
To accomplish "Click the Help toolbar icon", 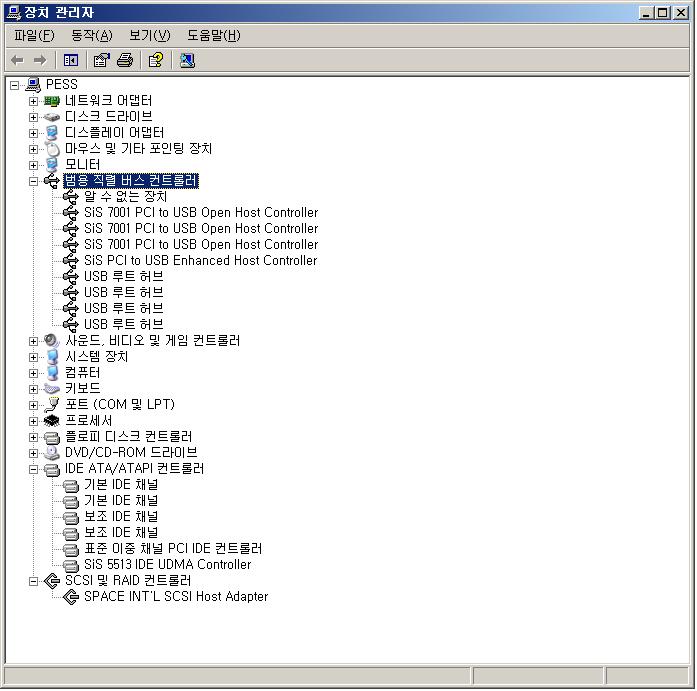I will click(156, 60).
